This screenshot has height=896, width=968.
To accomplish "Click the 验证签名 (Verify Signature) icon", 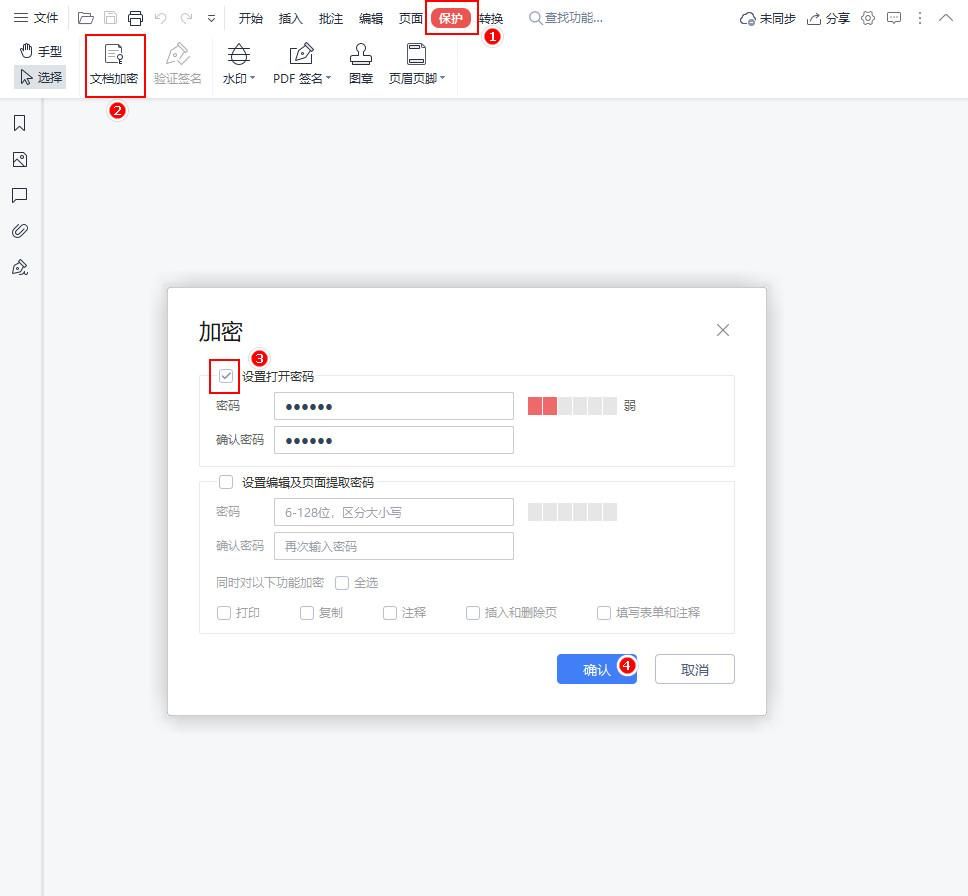I will (178, 62).
